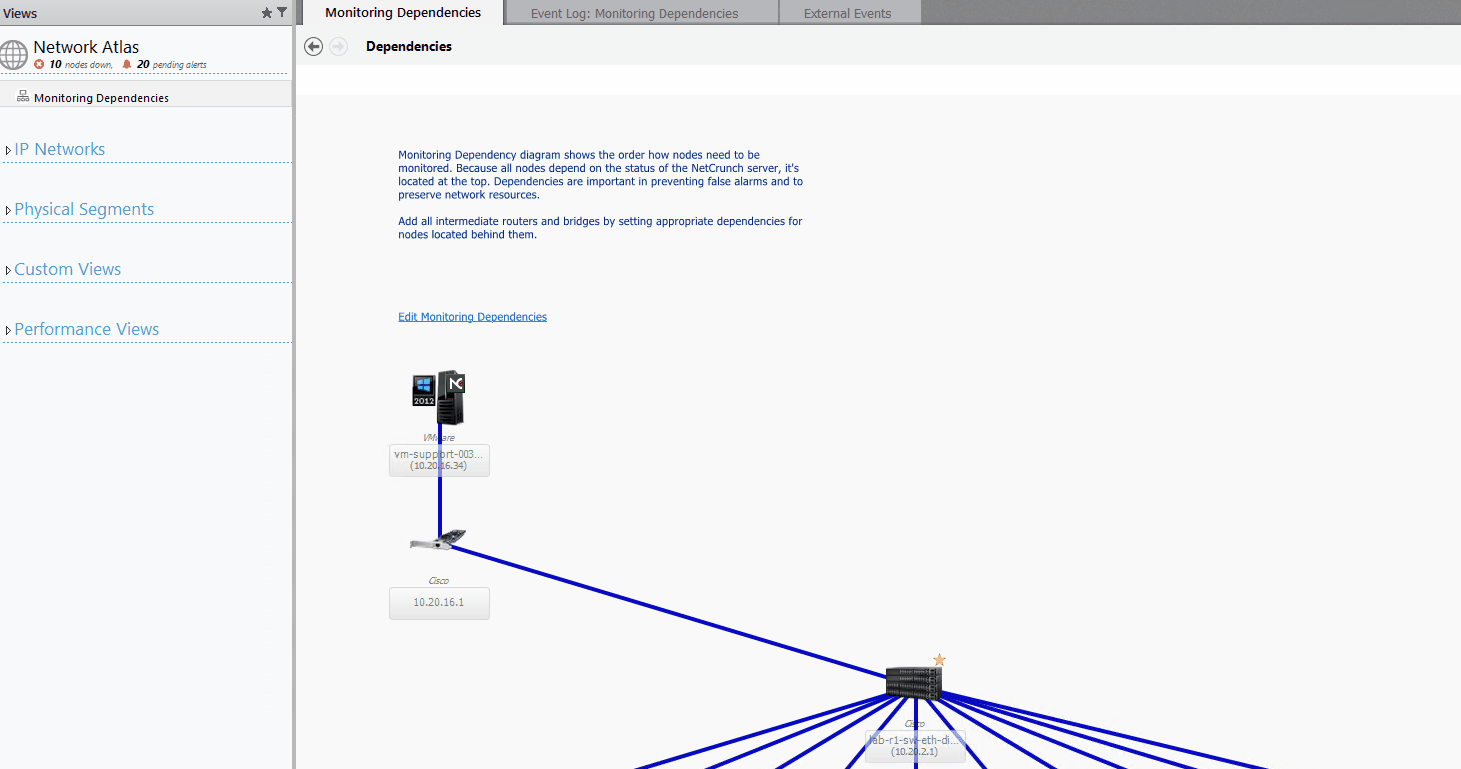This screenshot has width=1461, height=769.
Task: Click the 'VMware' vendor caption
Action: 438,437
